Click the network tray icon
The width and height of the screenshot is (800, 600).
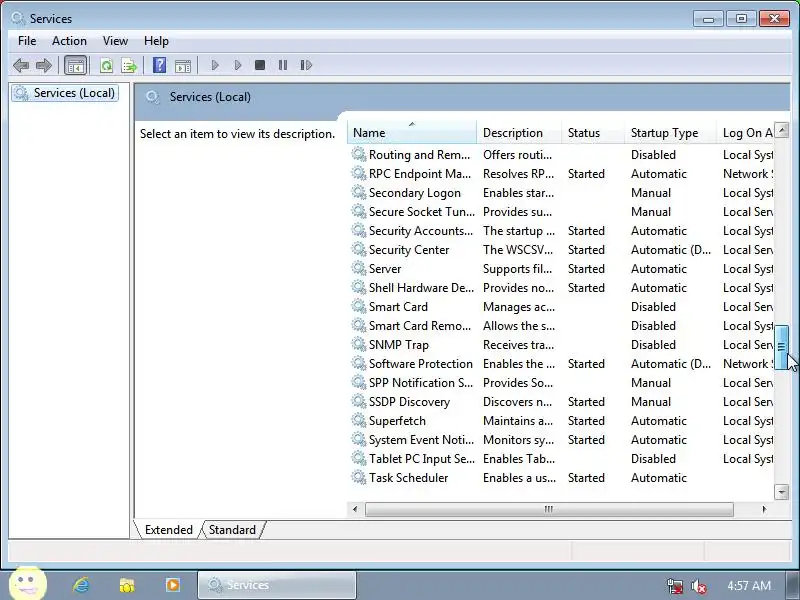(x=674, y=586)
